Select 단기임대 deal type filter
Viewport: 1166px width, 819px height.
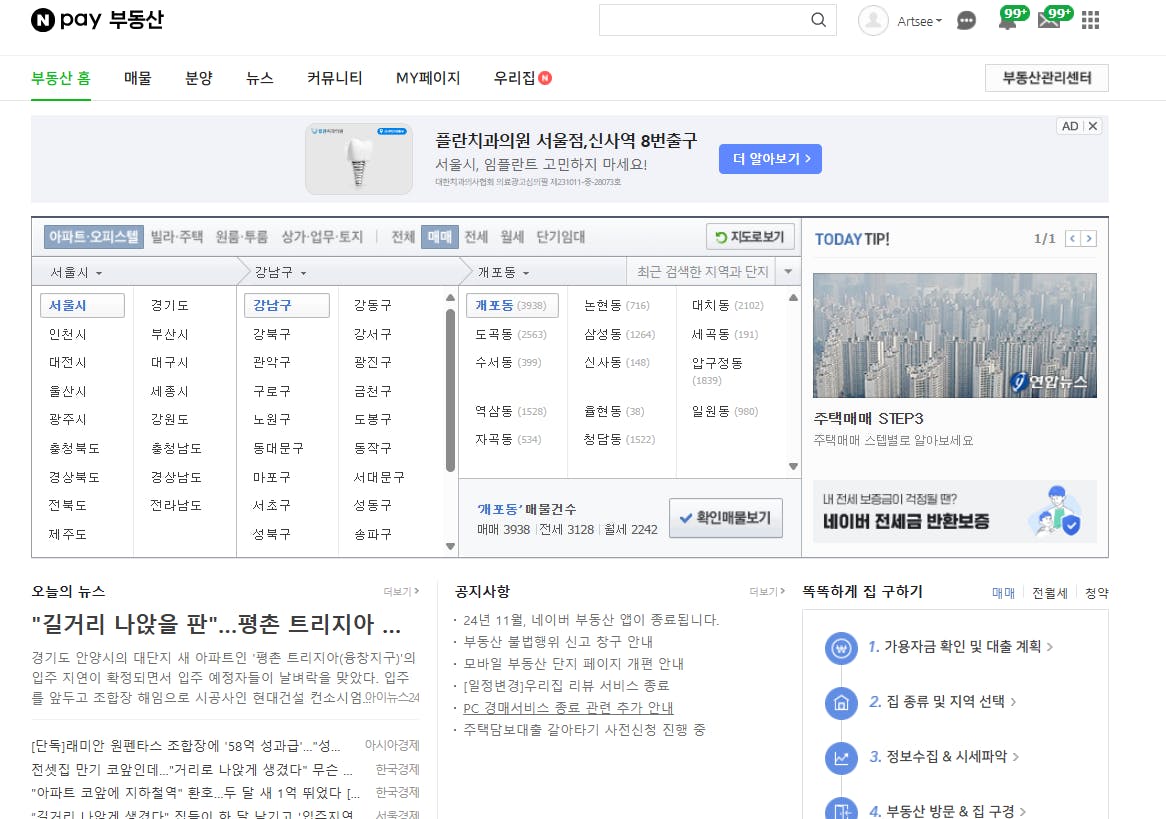coord(561,237)
